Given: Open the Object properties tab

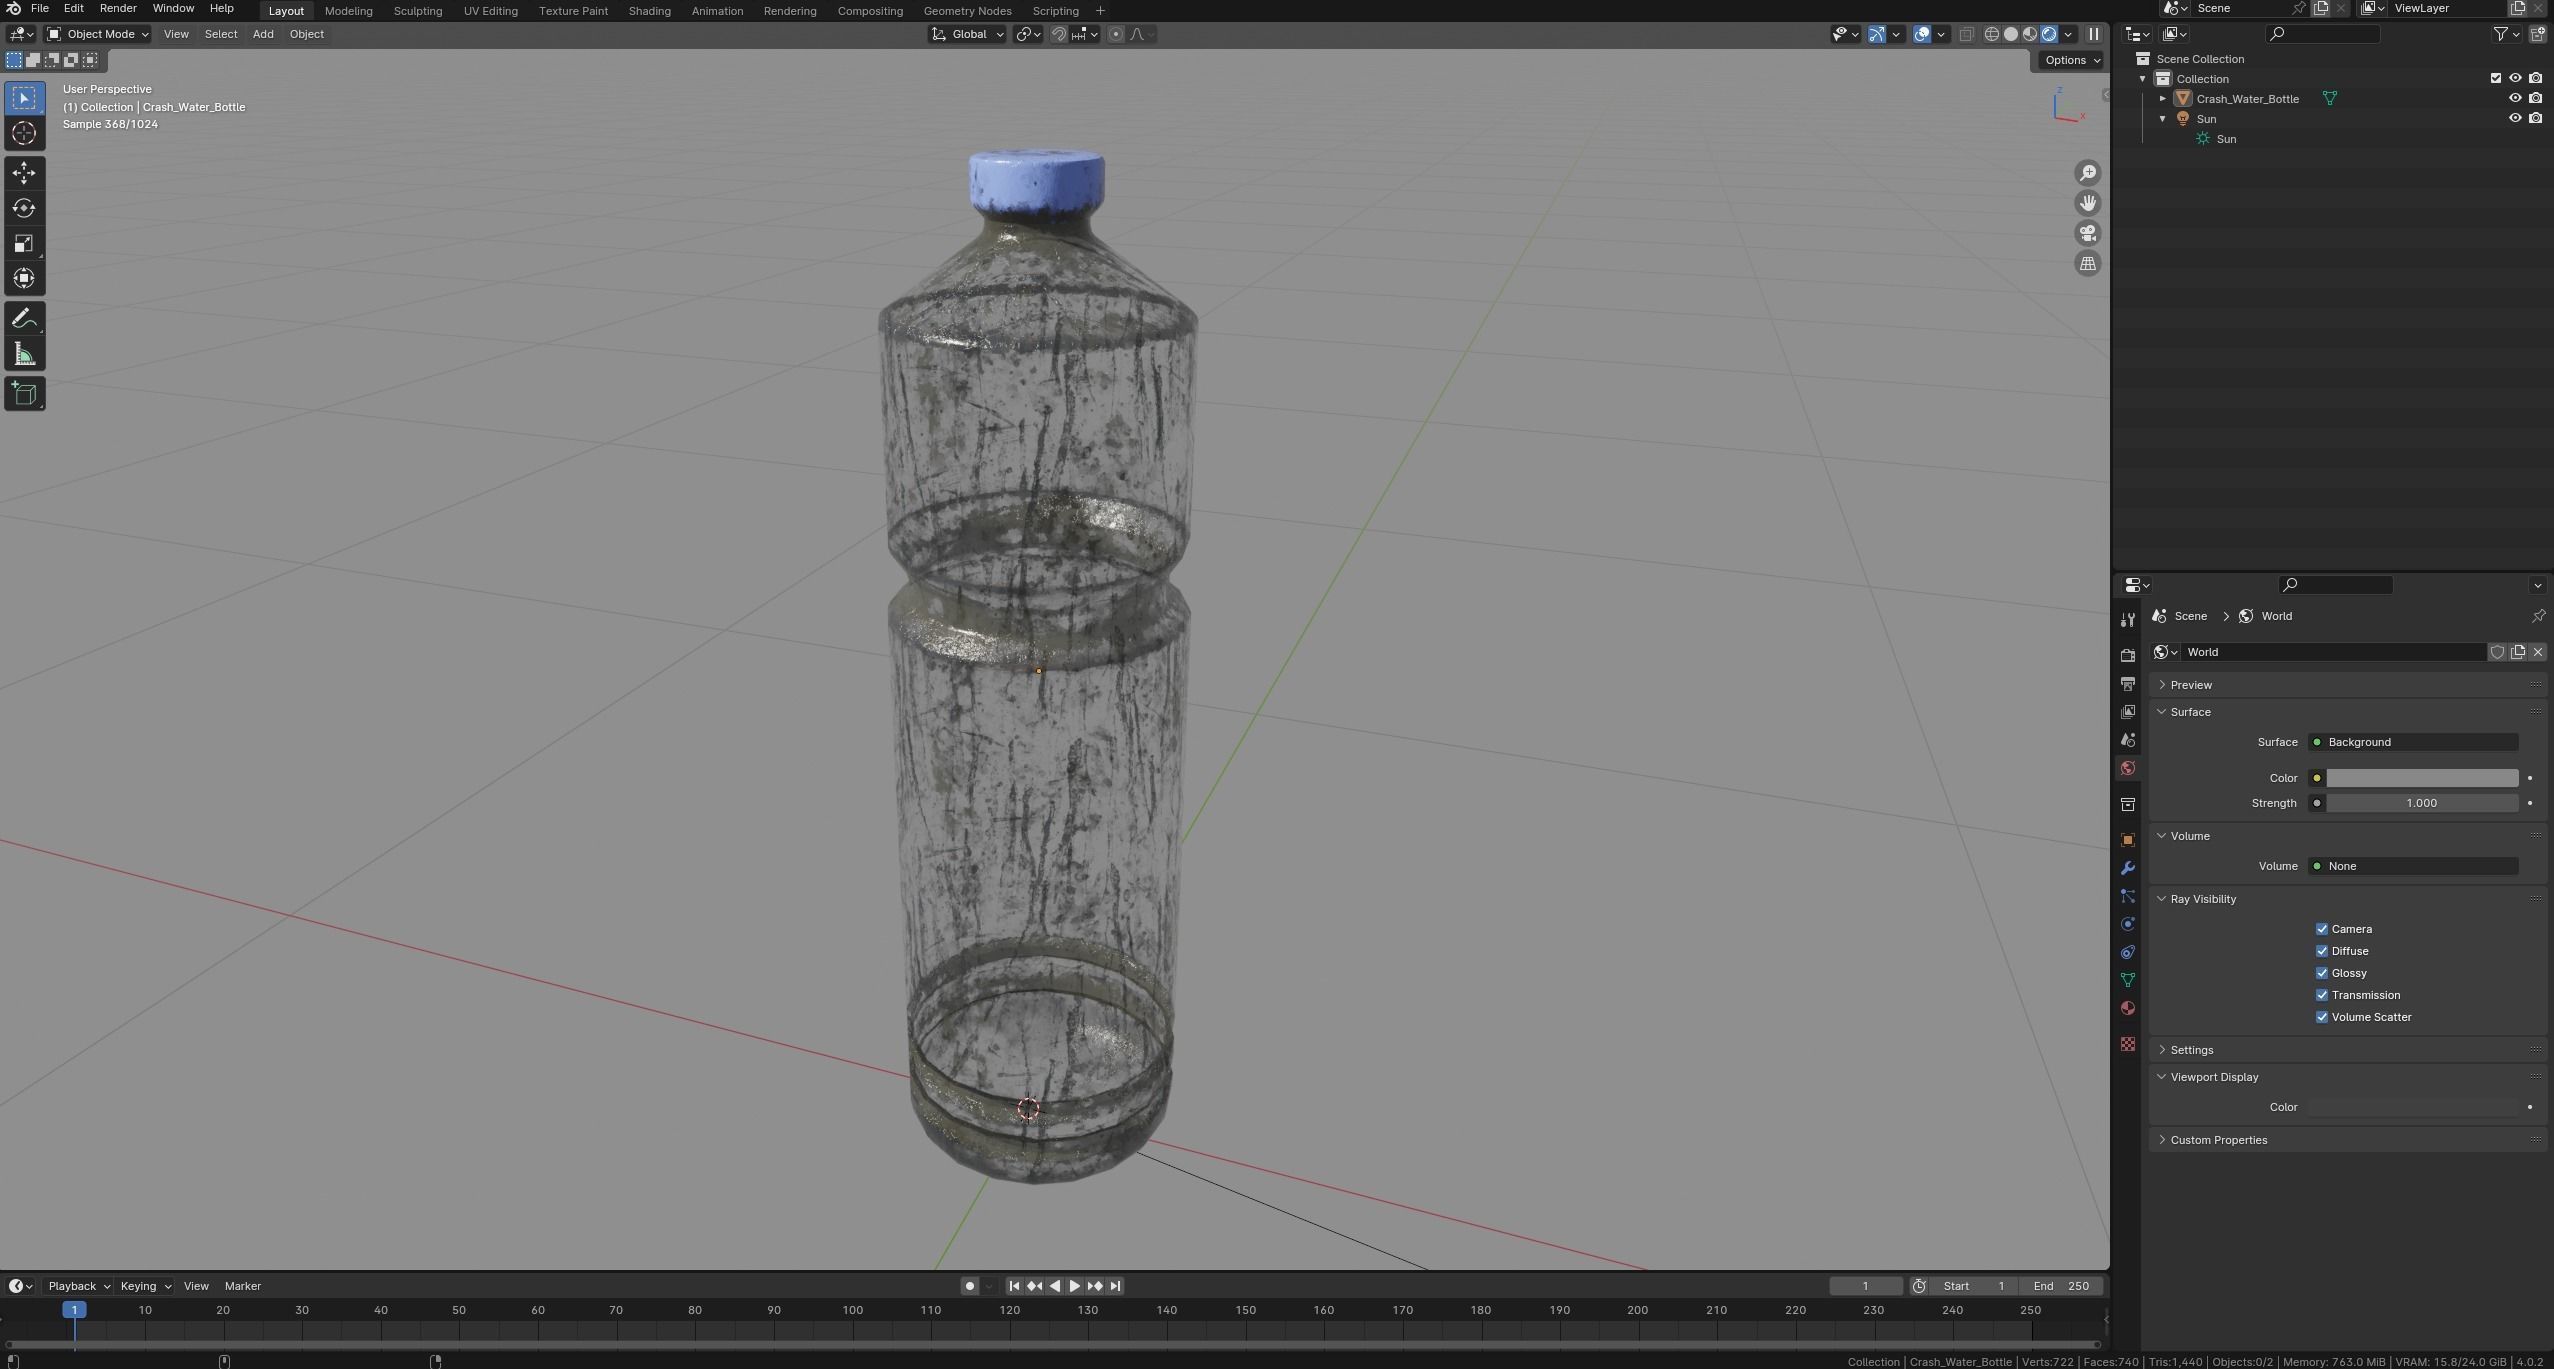Looking at the screenshot, I should (x=2127, y=840).
